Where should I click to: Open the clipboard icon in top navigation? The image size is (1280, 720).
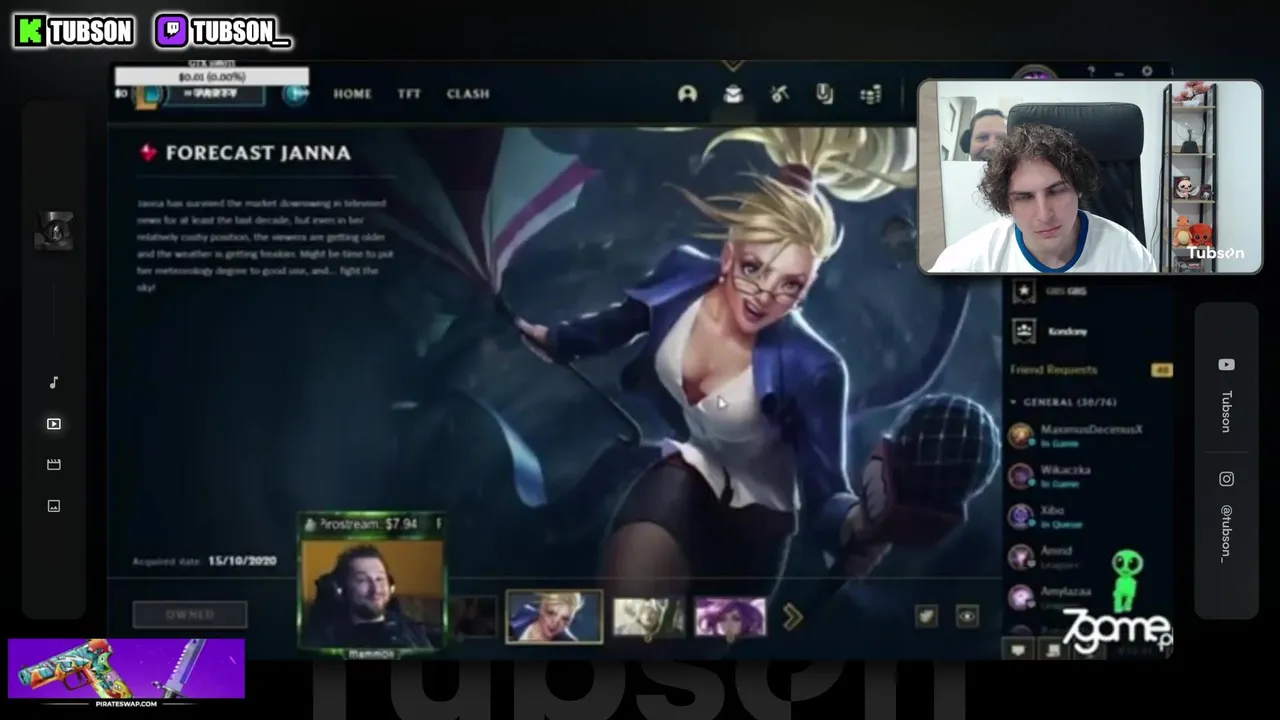click(x=824, y=94)
